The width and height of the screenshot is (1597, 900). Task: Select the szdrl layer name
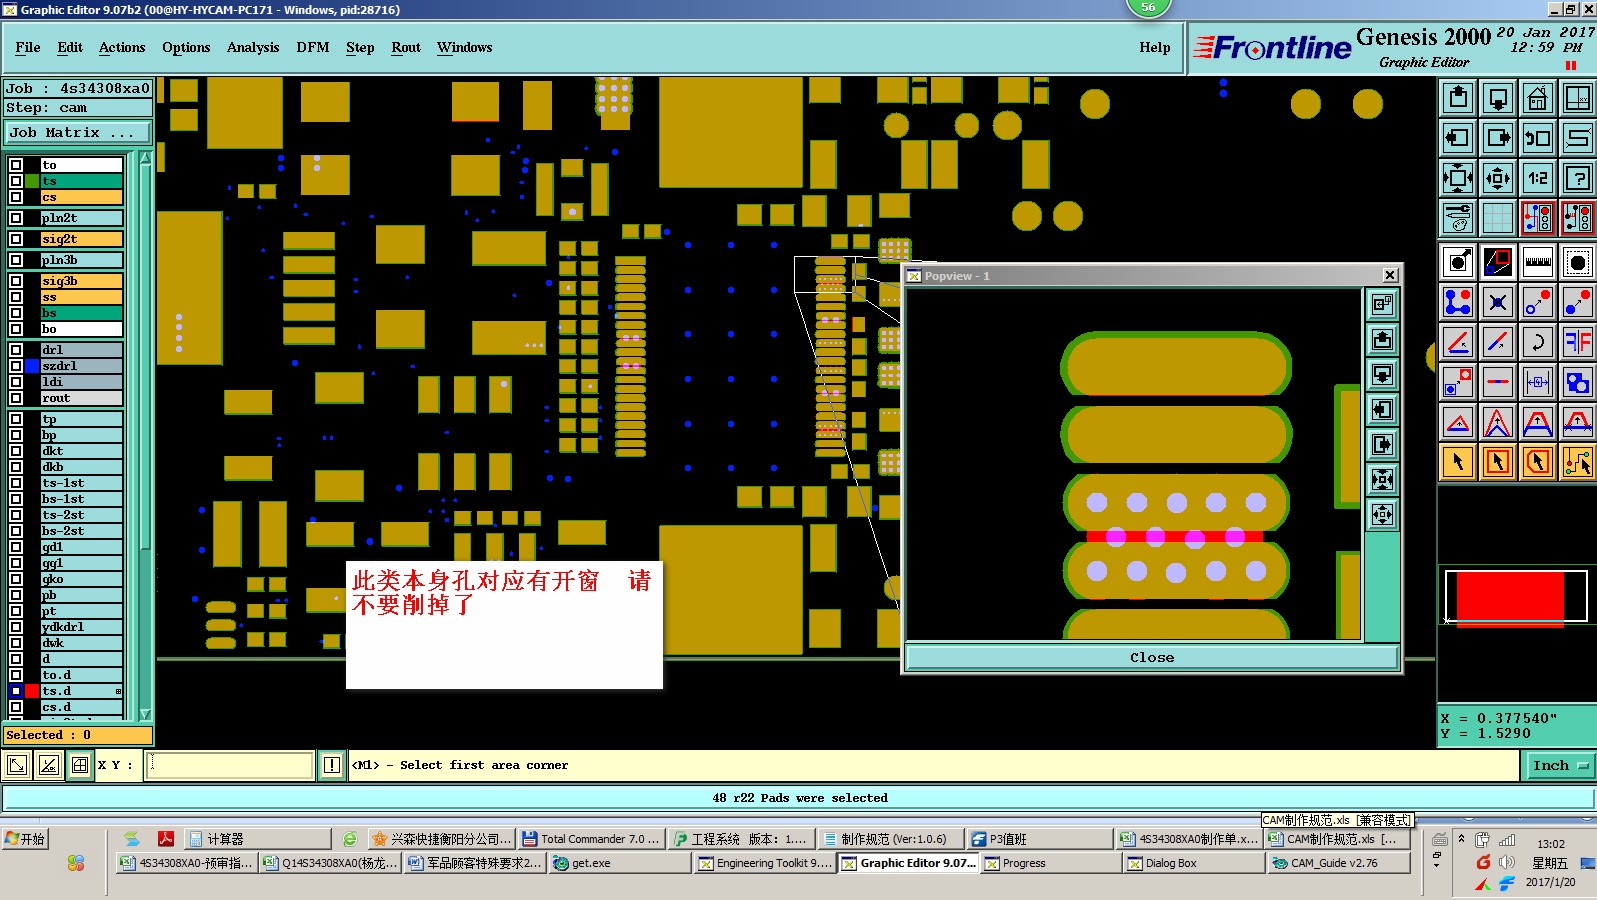coord(81,366)
